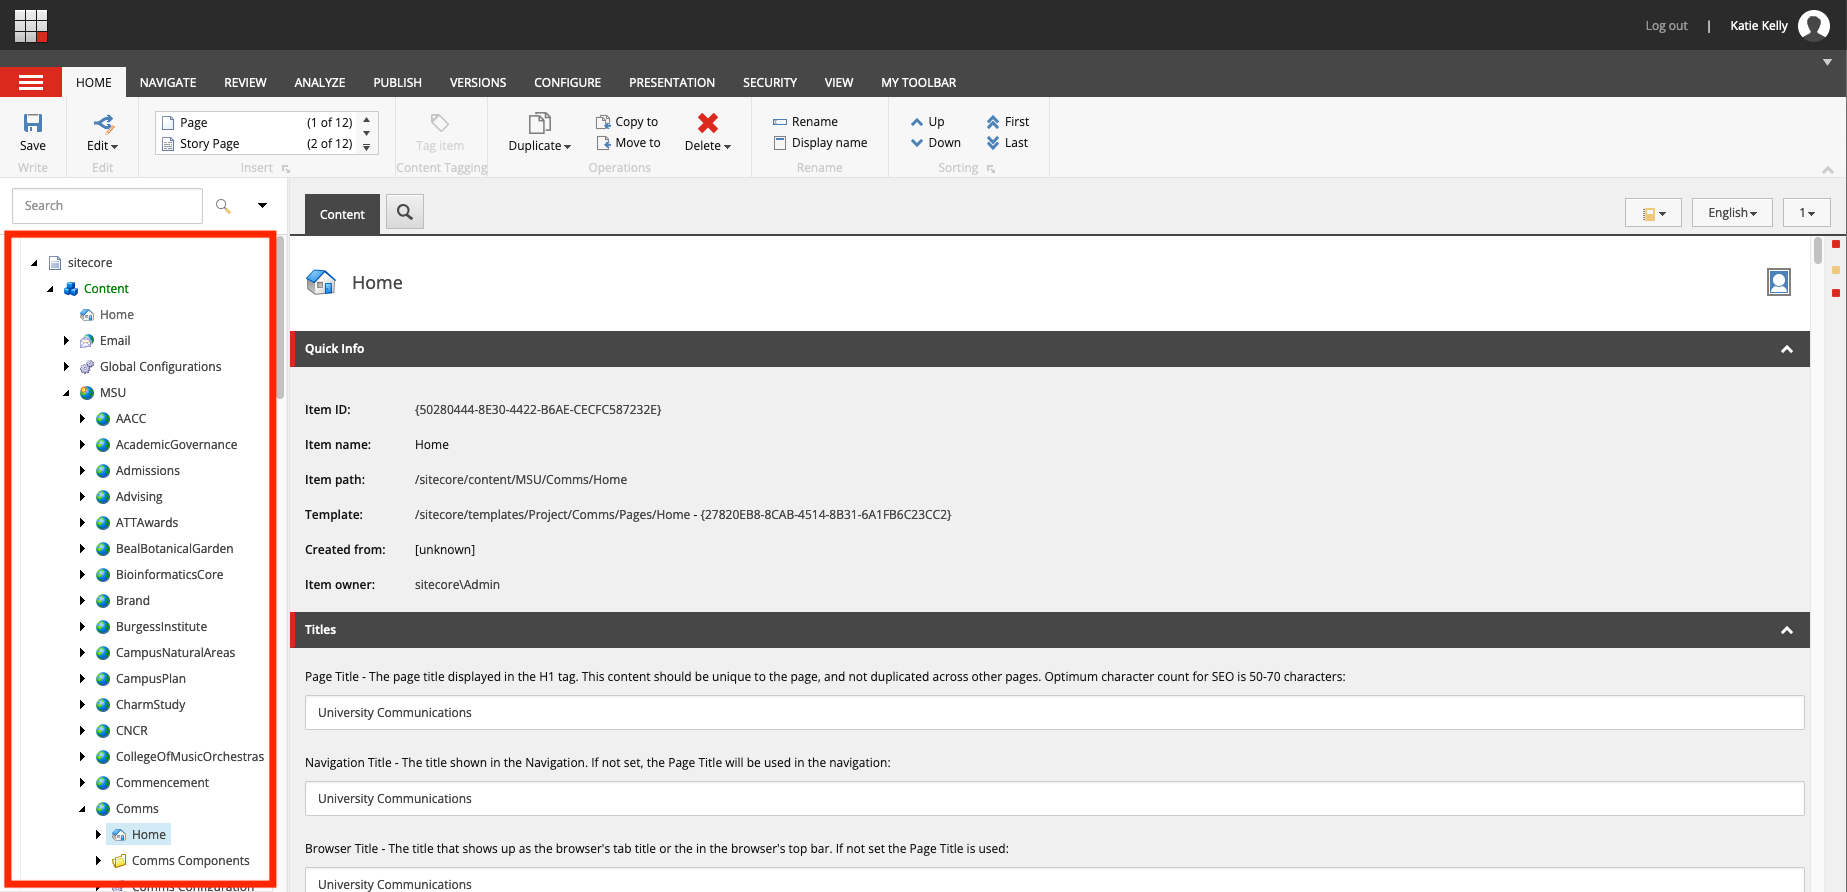Move item Down in sorting
The width and height of the screenshot is (1847, 892).
point(935,143)
